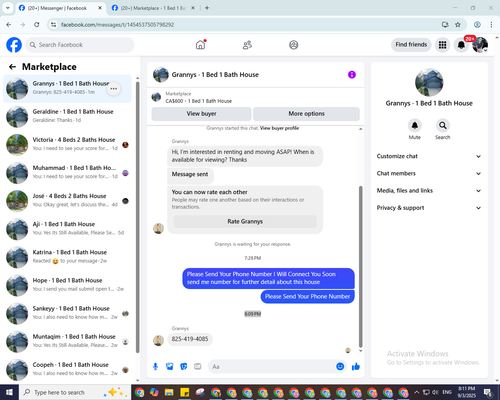Record a voice clip with the microphone
500x400 pixels.
click(155, 367)
